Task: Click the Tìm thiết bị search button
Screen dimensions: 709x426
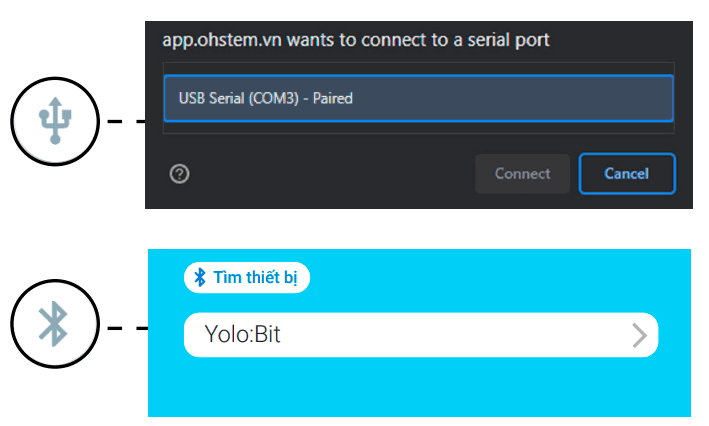Action: 247,277
